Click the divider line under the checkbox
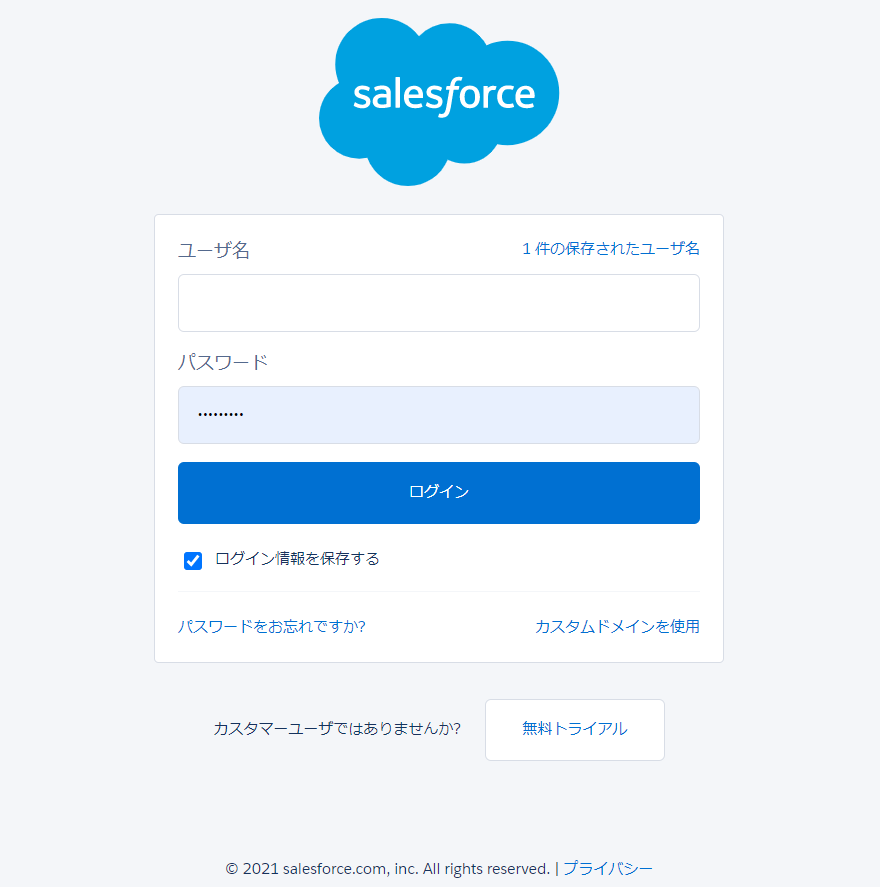The width and height of the screenshot is (880, 887). pos(439,592)
